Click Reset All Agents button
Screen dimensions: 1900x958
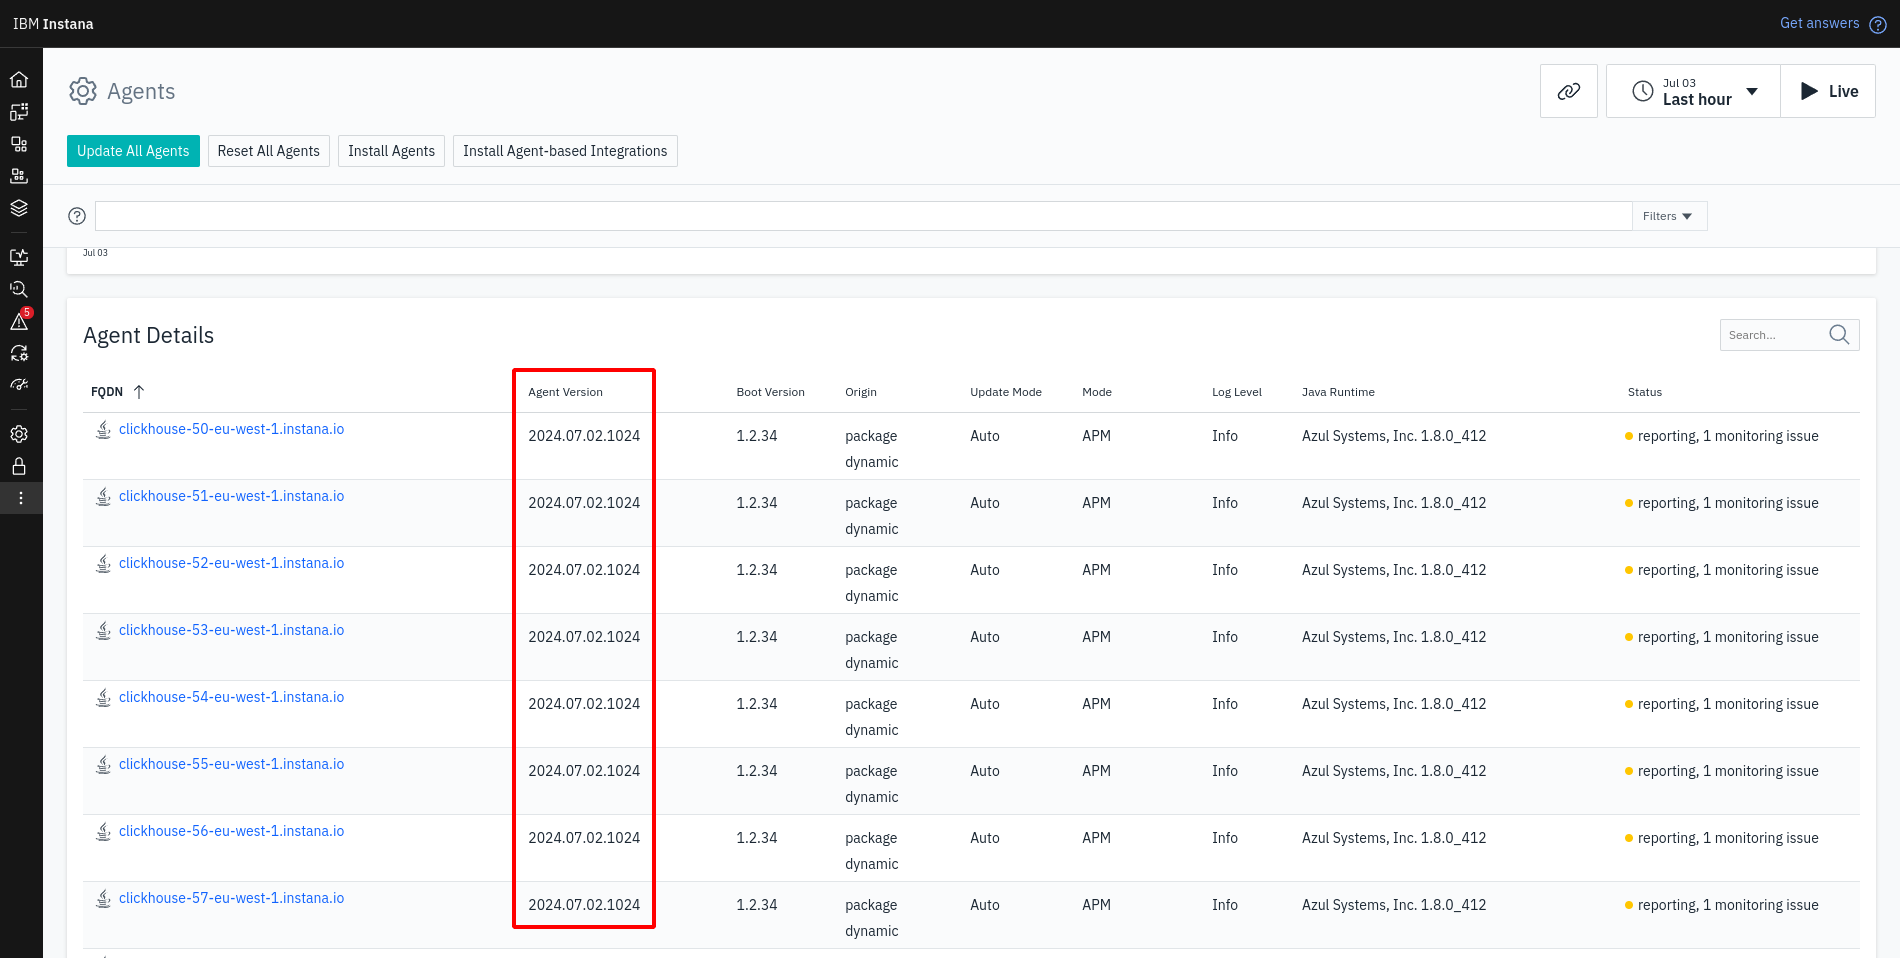click(x=269, y=151)
